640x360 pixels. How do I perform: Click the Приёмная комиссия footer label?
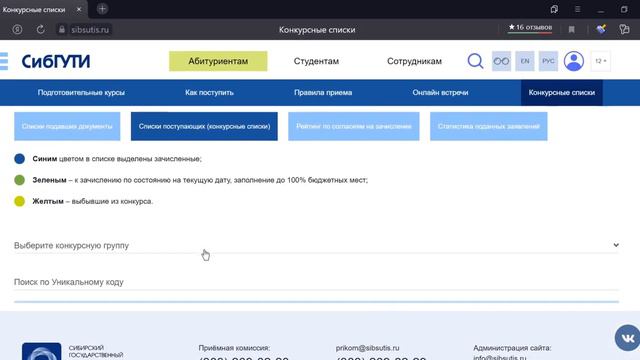(x=234, y=348)
